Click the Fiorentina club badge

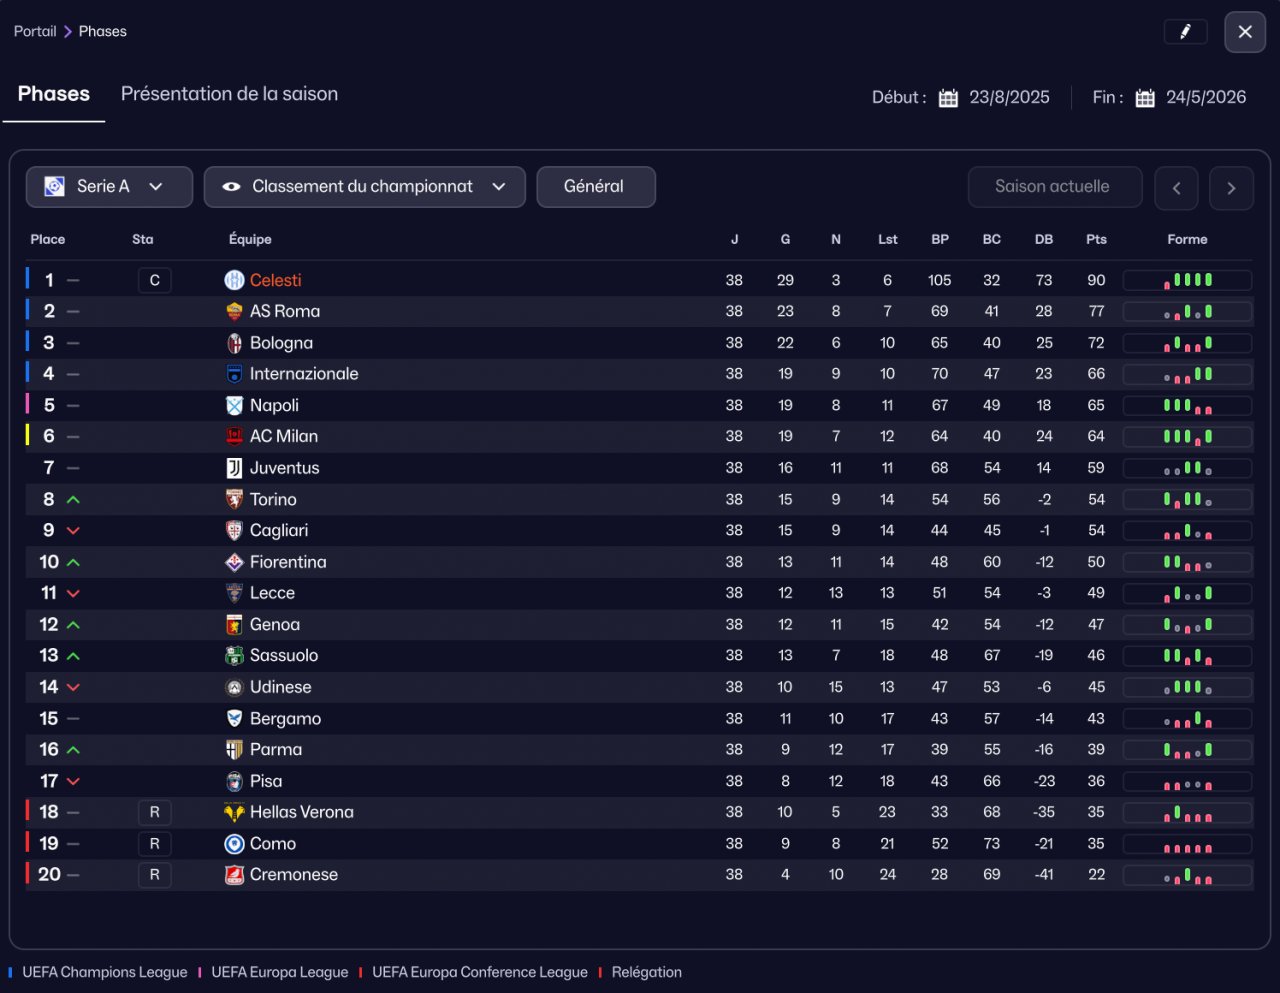click(x=234, y=562)
